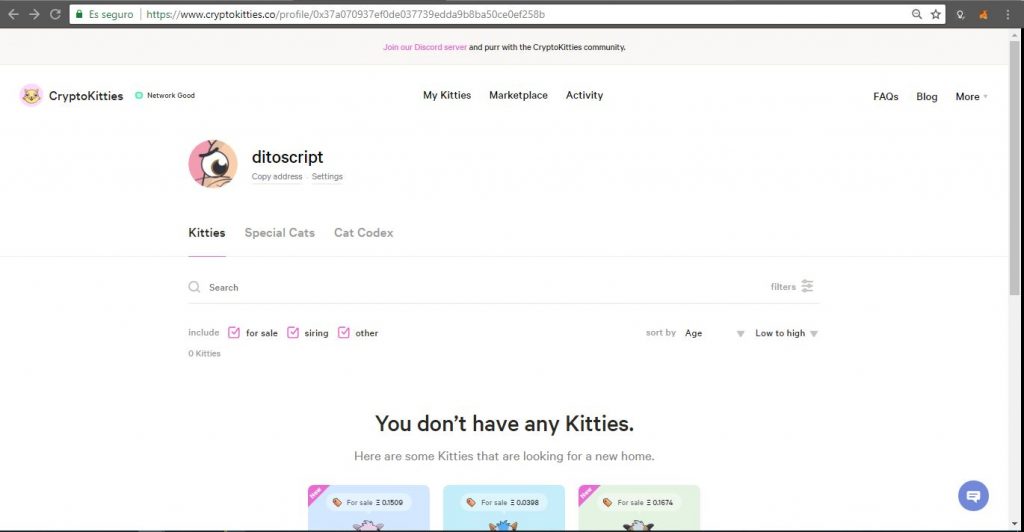Open the kitty card for sale at 0.0398
This screenshot has height=532, width=1024.
(504, 509)
